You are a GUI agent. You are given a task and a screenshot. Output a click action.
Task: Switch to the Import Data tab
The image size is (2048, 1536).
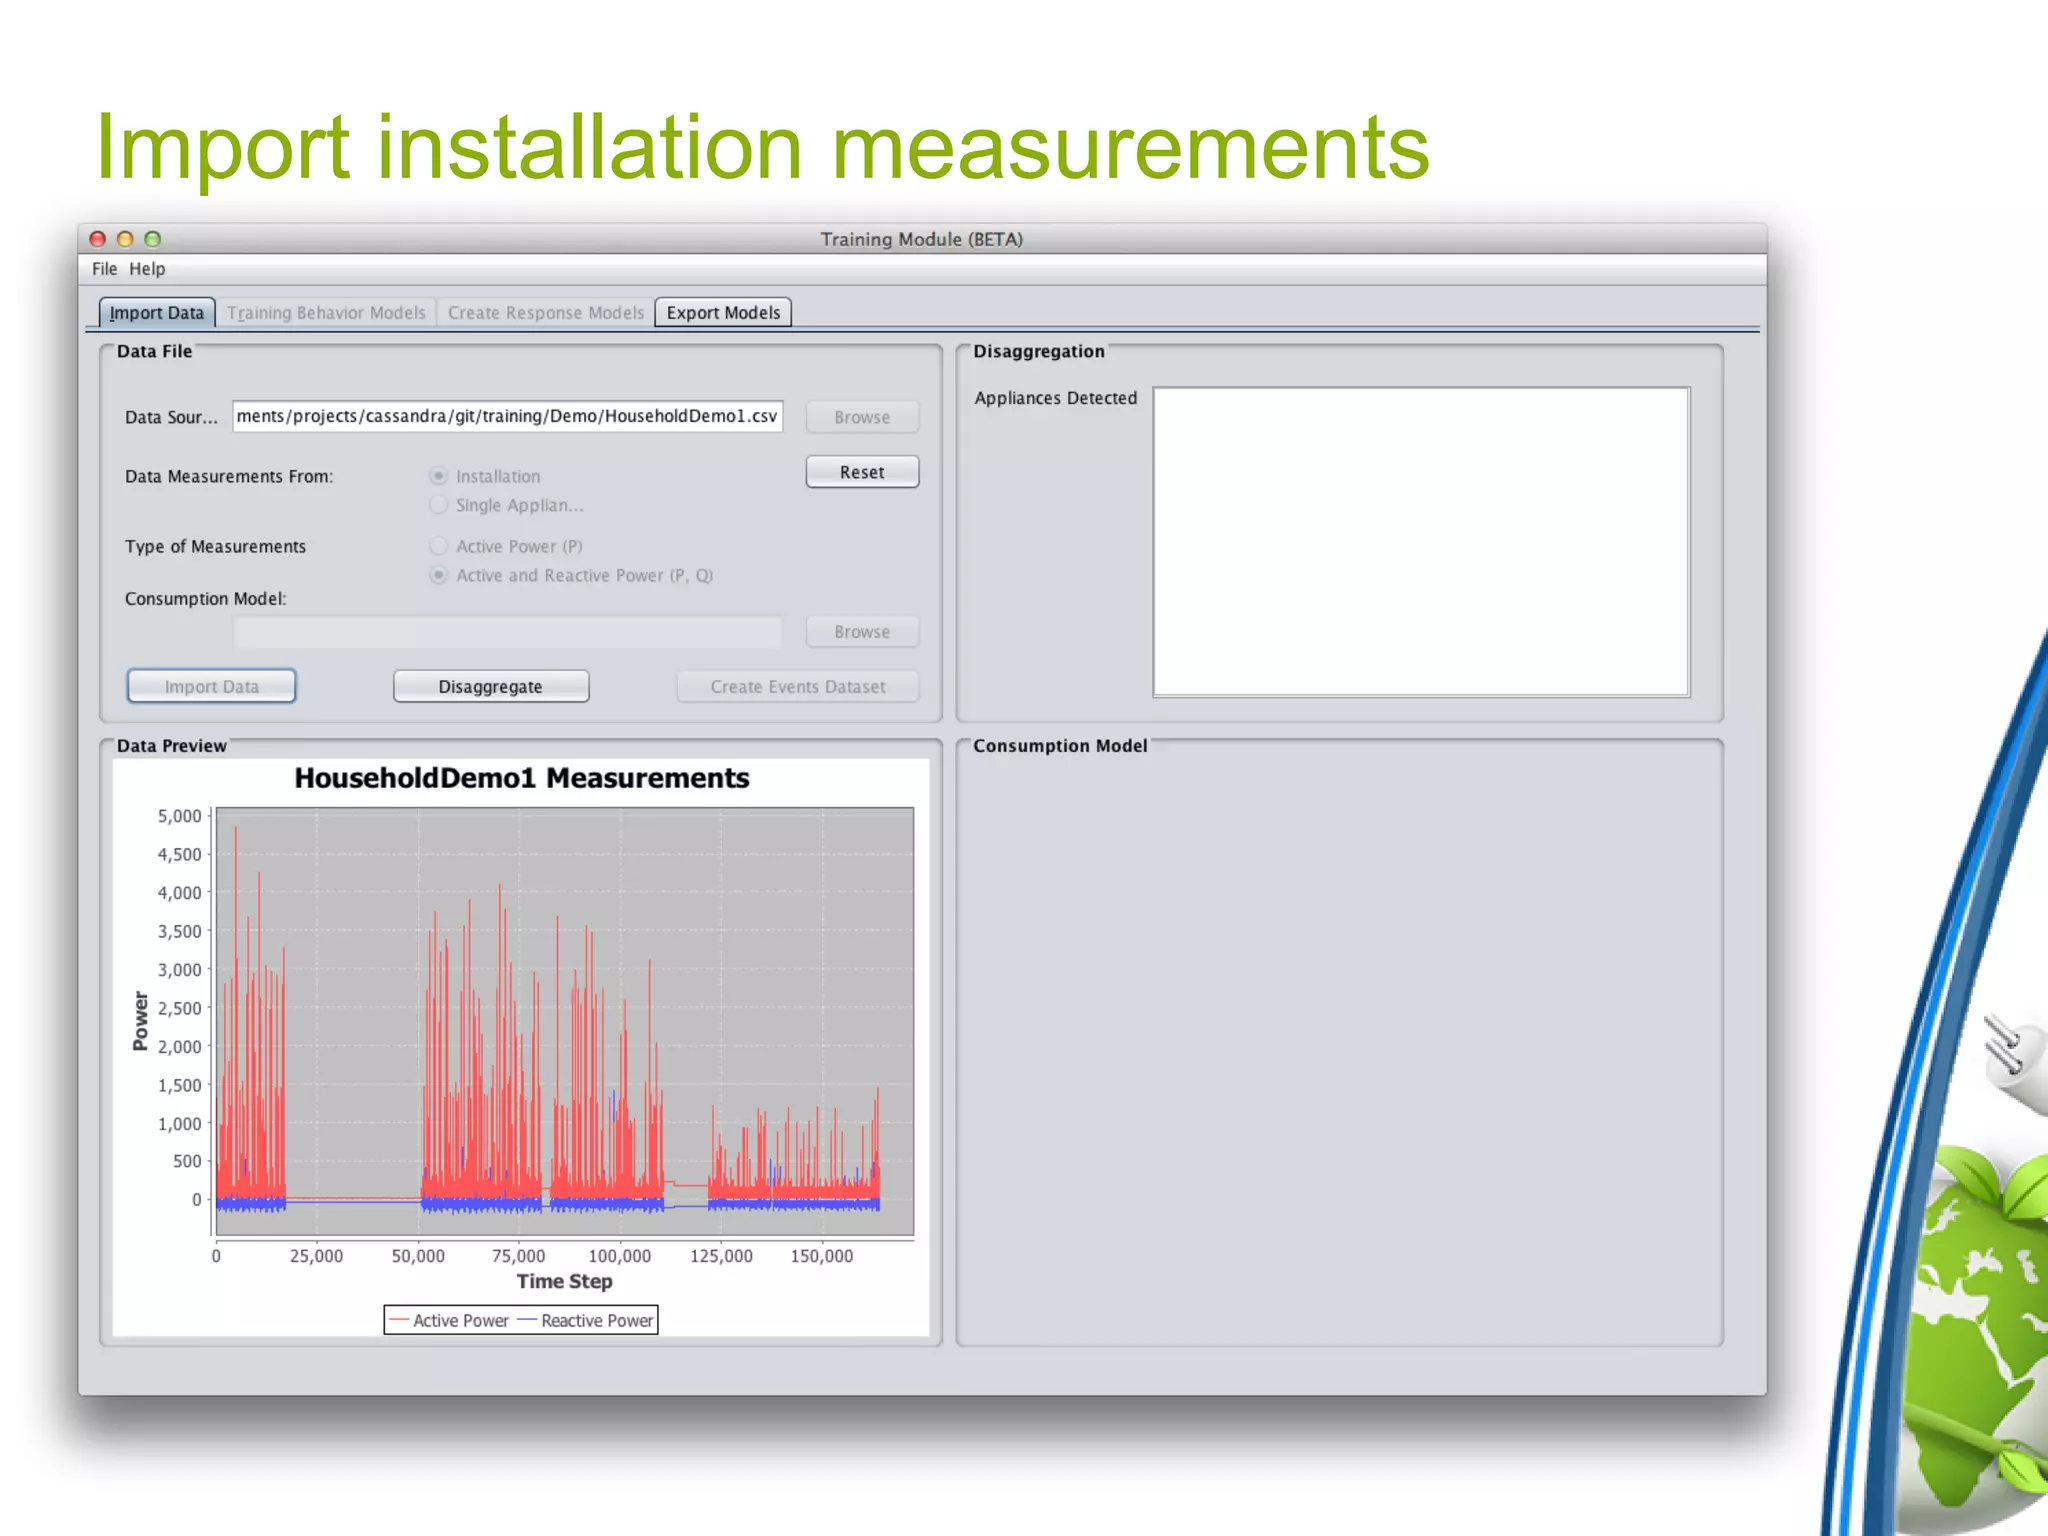click(157, 313)
